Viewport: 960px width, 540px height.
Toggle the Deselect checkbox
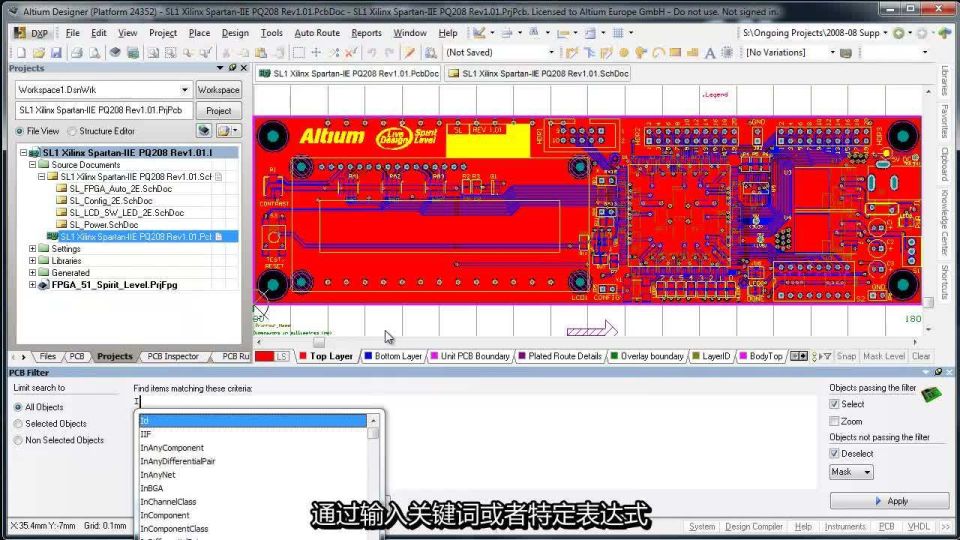point(834,454)
